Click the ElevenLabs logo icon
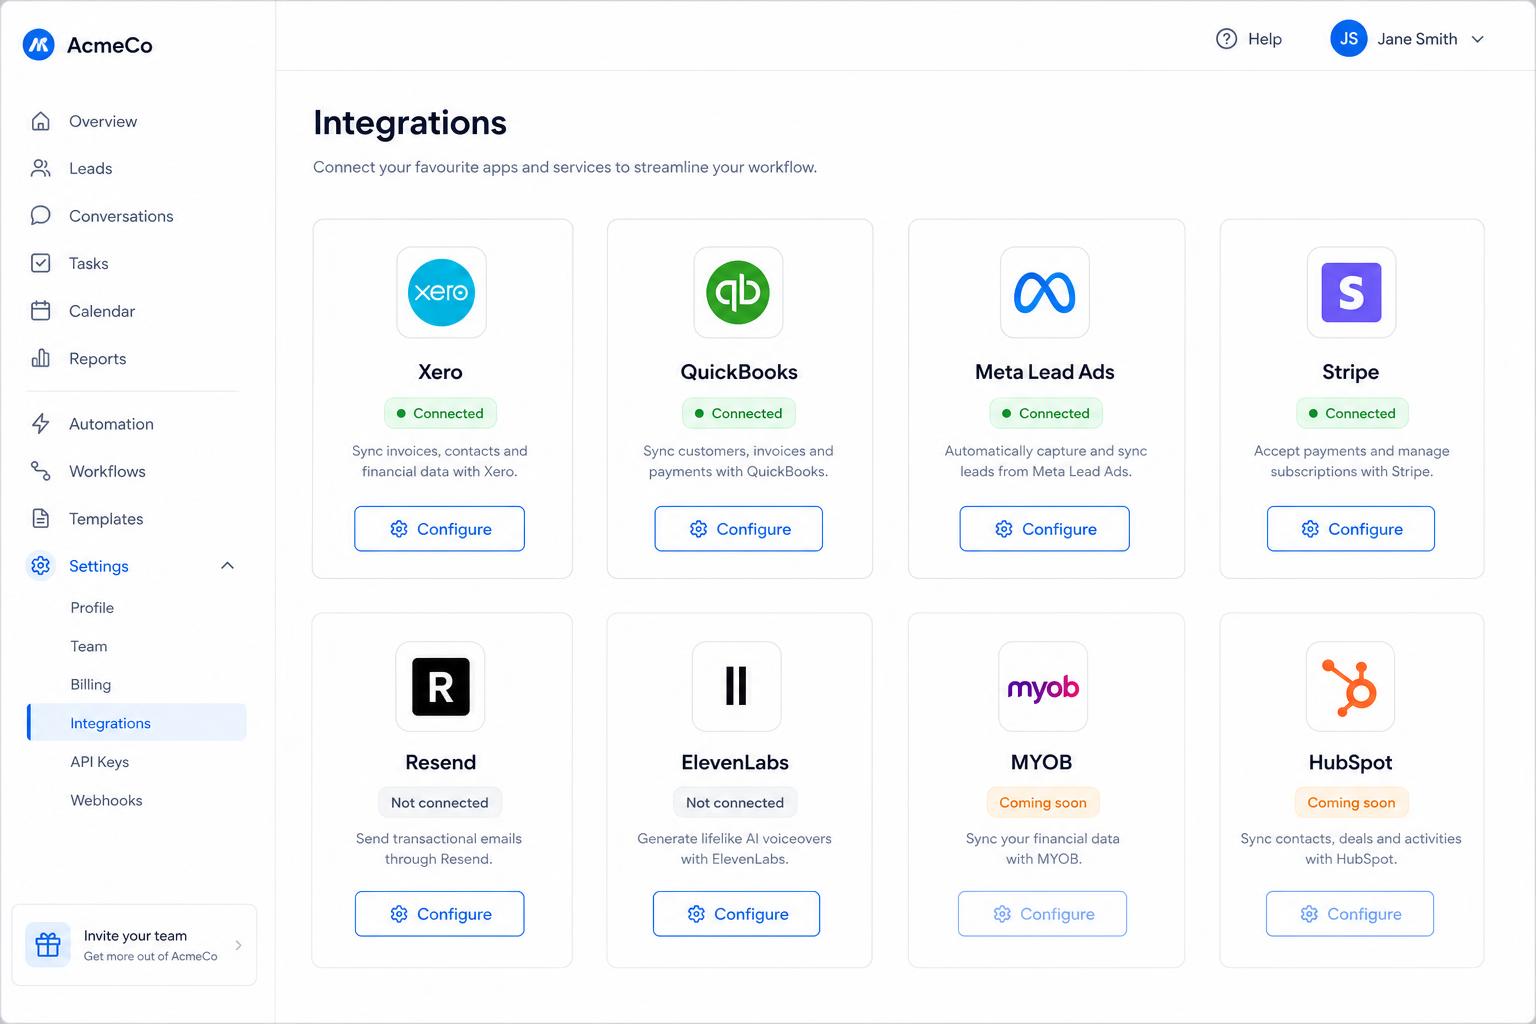This screenshot has width=1536, height=1024. point(736,687)
